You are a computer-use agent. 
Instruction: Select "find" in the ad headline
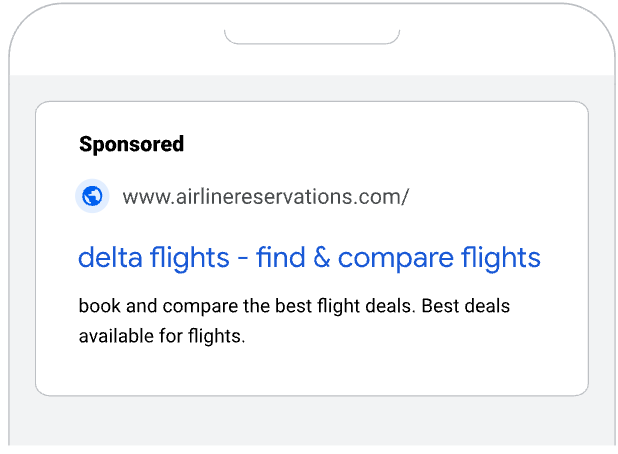coord(279,258)
